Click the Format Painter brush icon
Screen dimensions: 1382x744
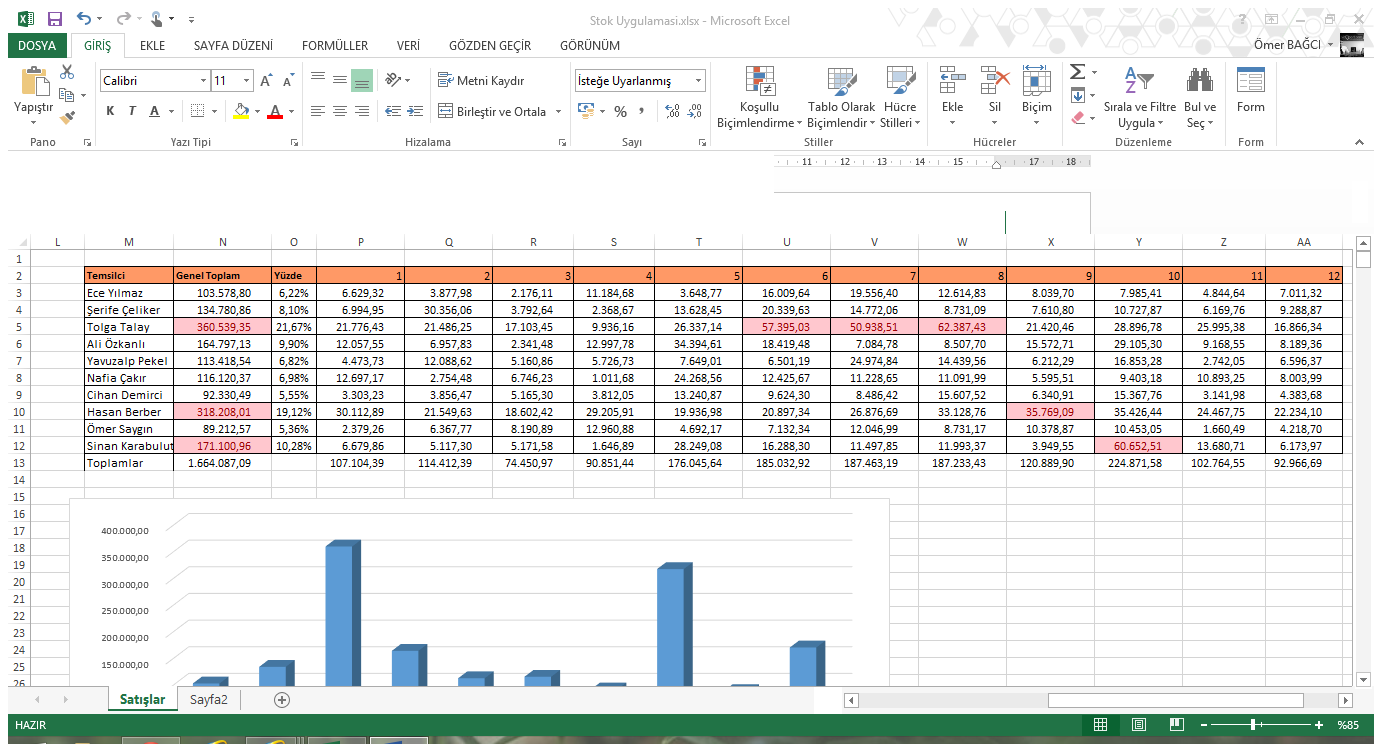67,117
